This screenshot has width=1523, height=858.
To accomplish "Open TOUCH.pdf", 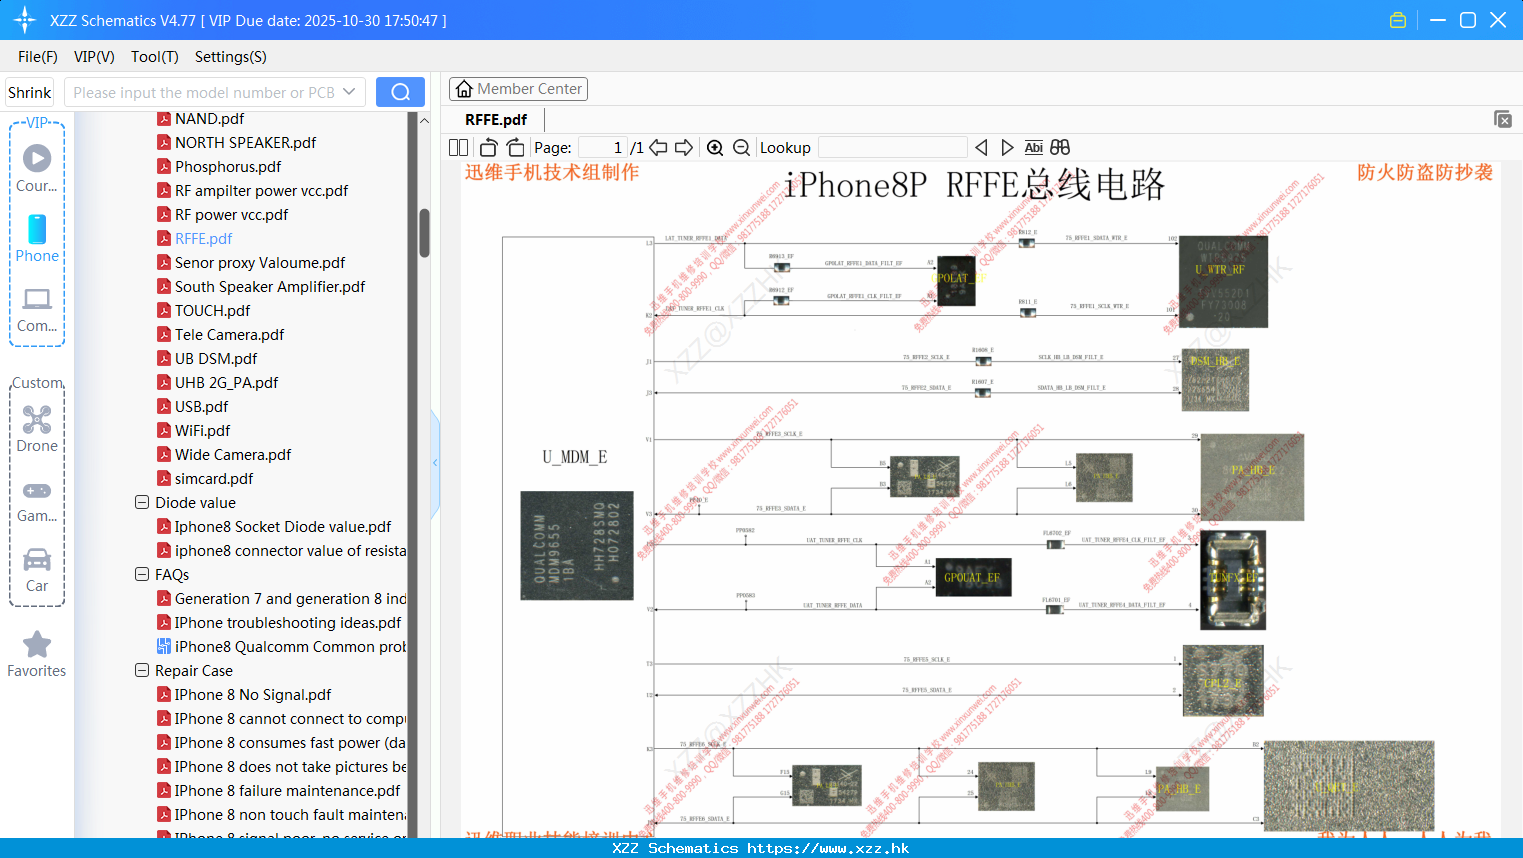I will tap(212, 310).
